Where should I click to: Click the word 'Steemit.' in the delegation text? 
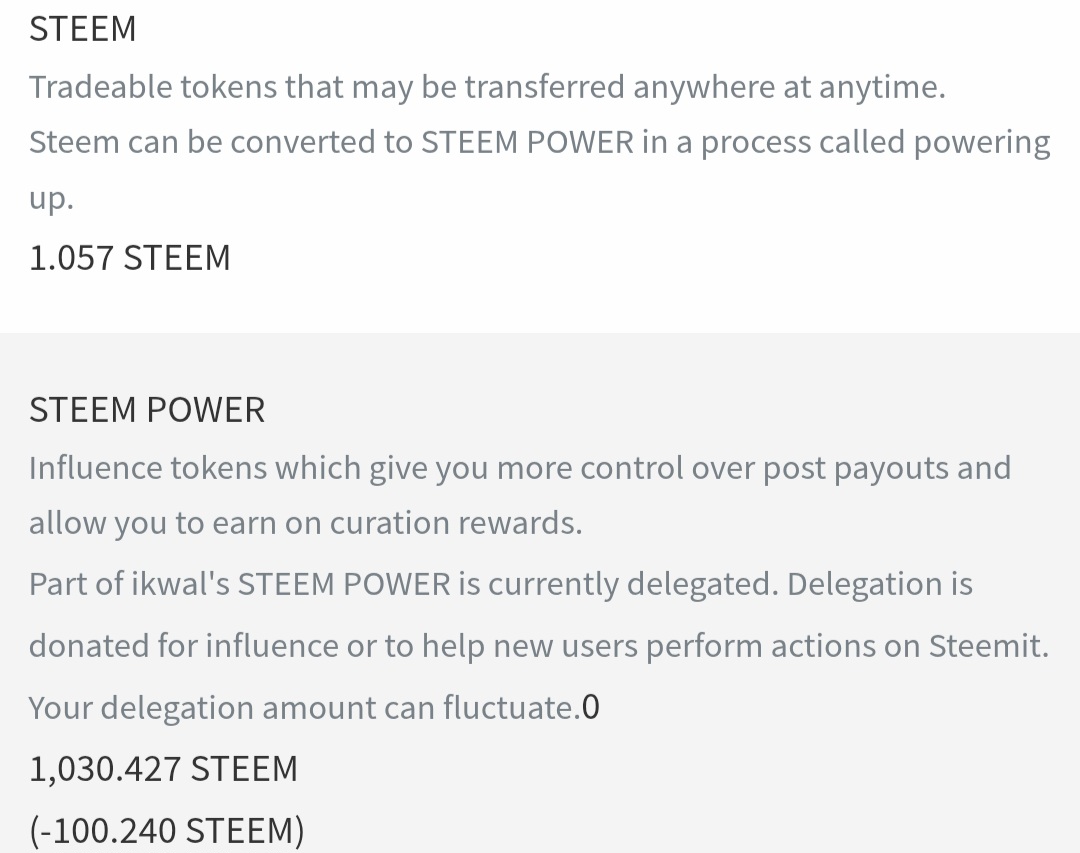[x=988, y=646]
